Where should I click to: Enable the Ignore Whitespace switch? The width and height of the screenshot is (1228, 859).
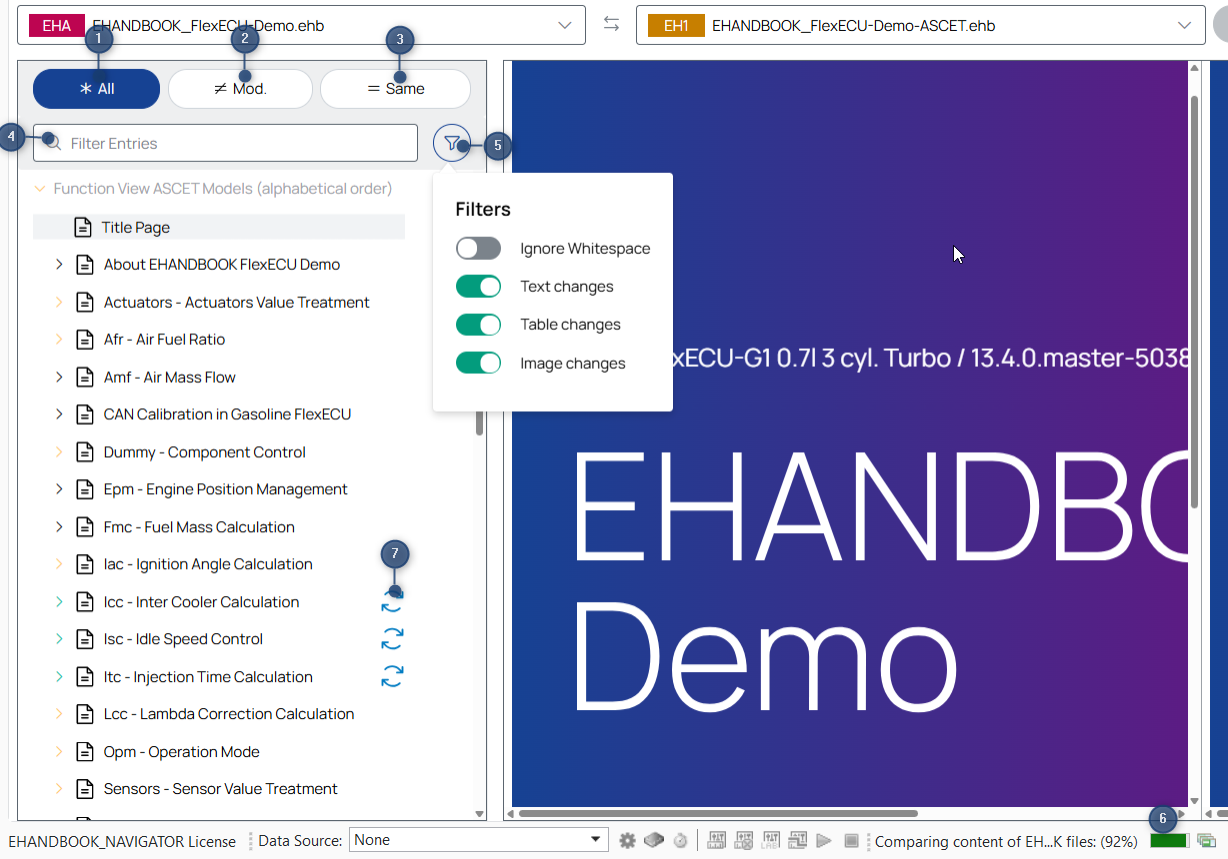pos(478,248)
